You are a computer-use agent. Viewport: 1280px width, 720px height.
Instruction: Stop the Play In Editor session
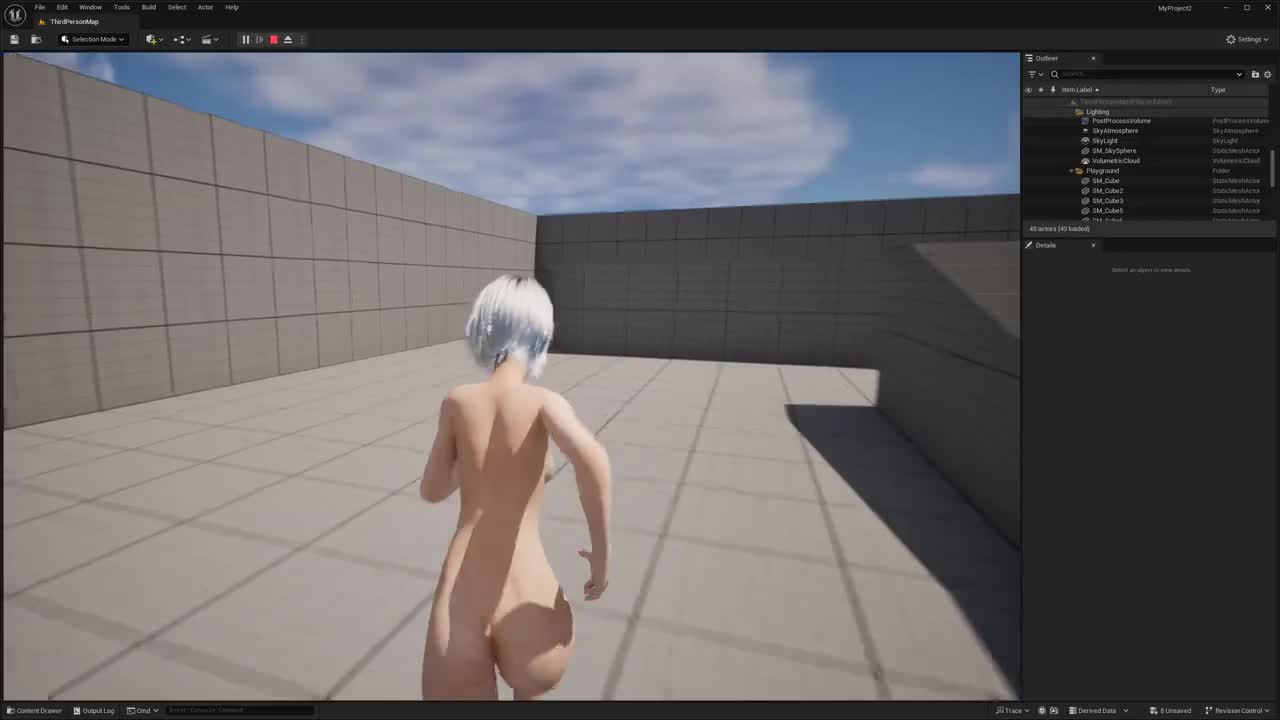coord(274,39)
